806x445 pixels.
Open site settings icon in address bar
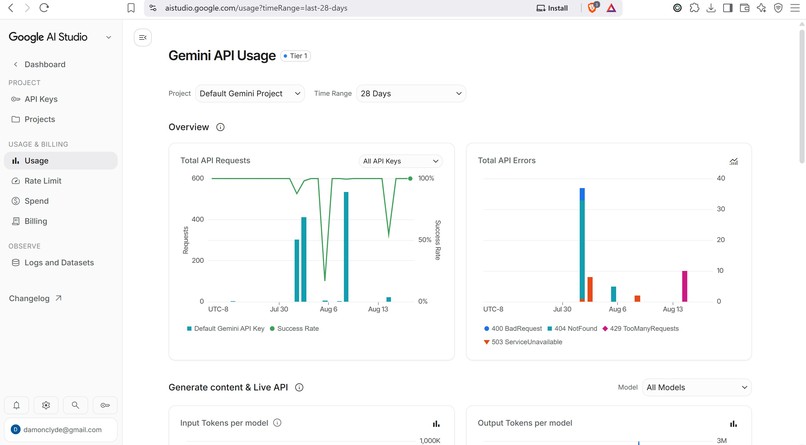(x=153, y=8)
